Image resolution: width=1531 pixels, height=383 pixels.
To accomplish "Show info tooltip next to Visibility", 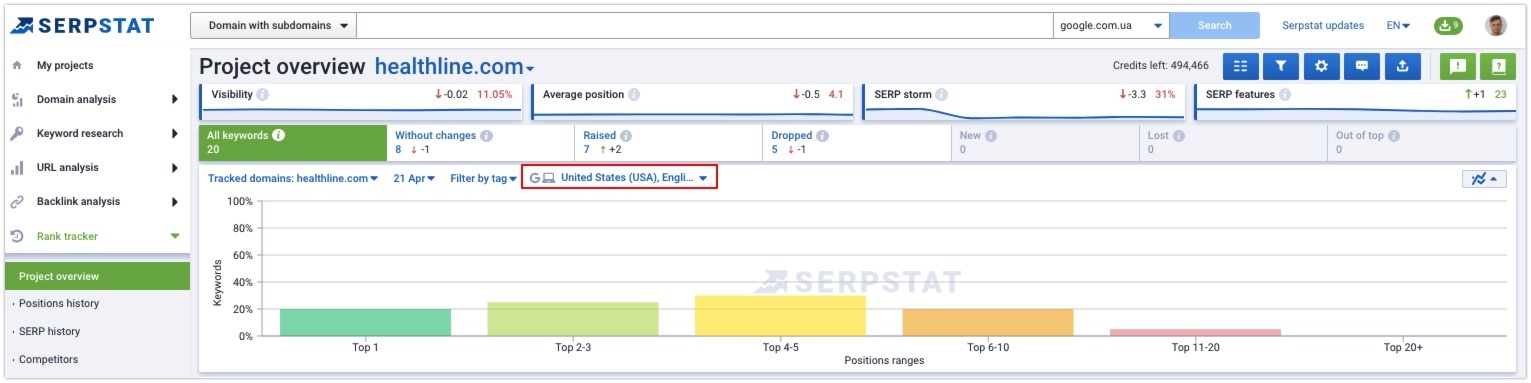I will (x=262, y=95).
